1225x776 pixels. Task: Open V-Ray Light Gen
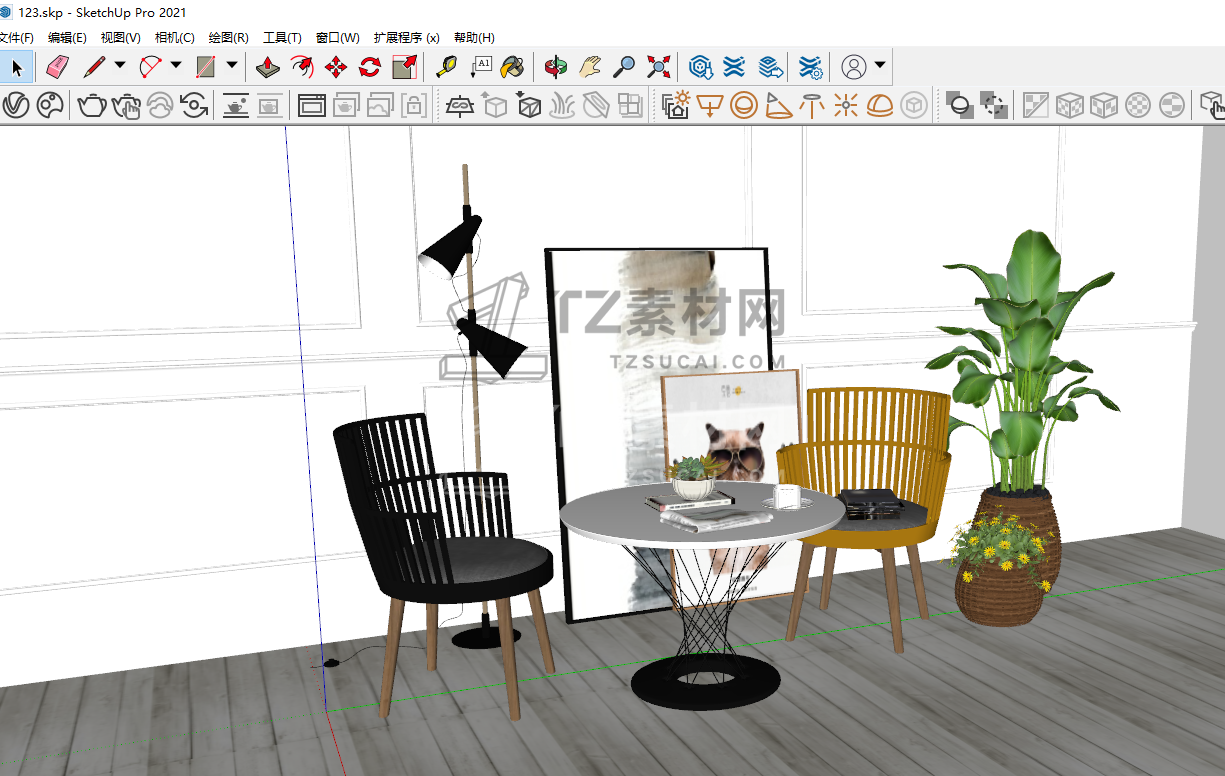coord(676,104)
